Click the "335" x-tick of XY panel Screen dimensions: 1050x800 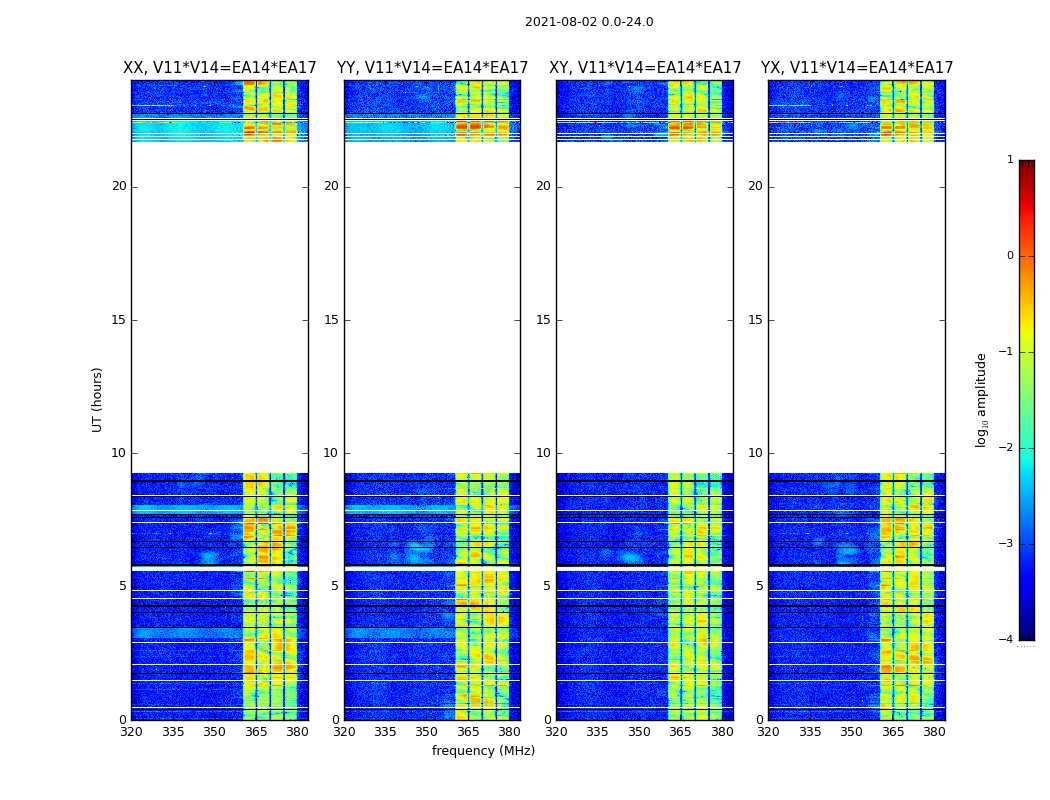click(x=597, y=732)
